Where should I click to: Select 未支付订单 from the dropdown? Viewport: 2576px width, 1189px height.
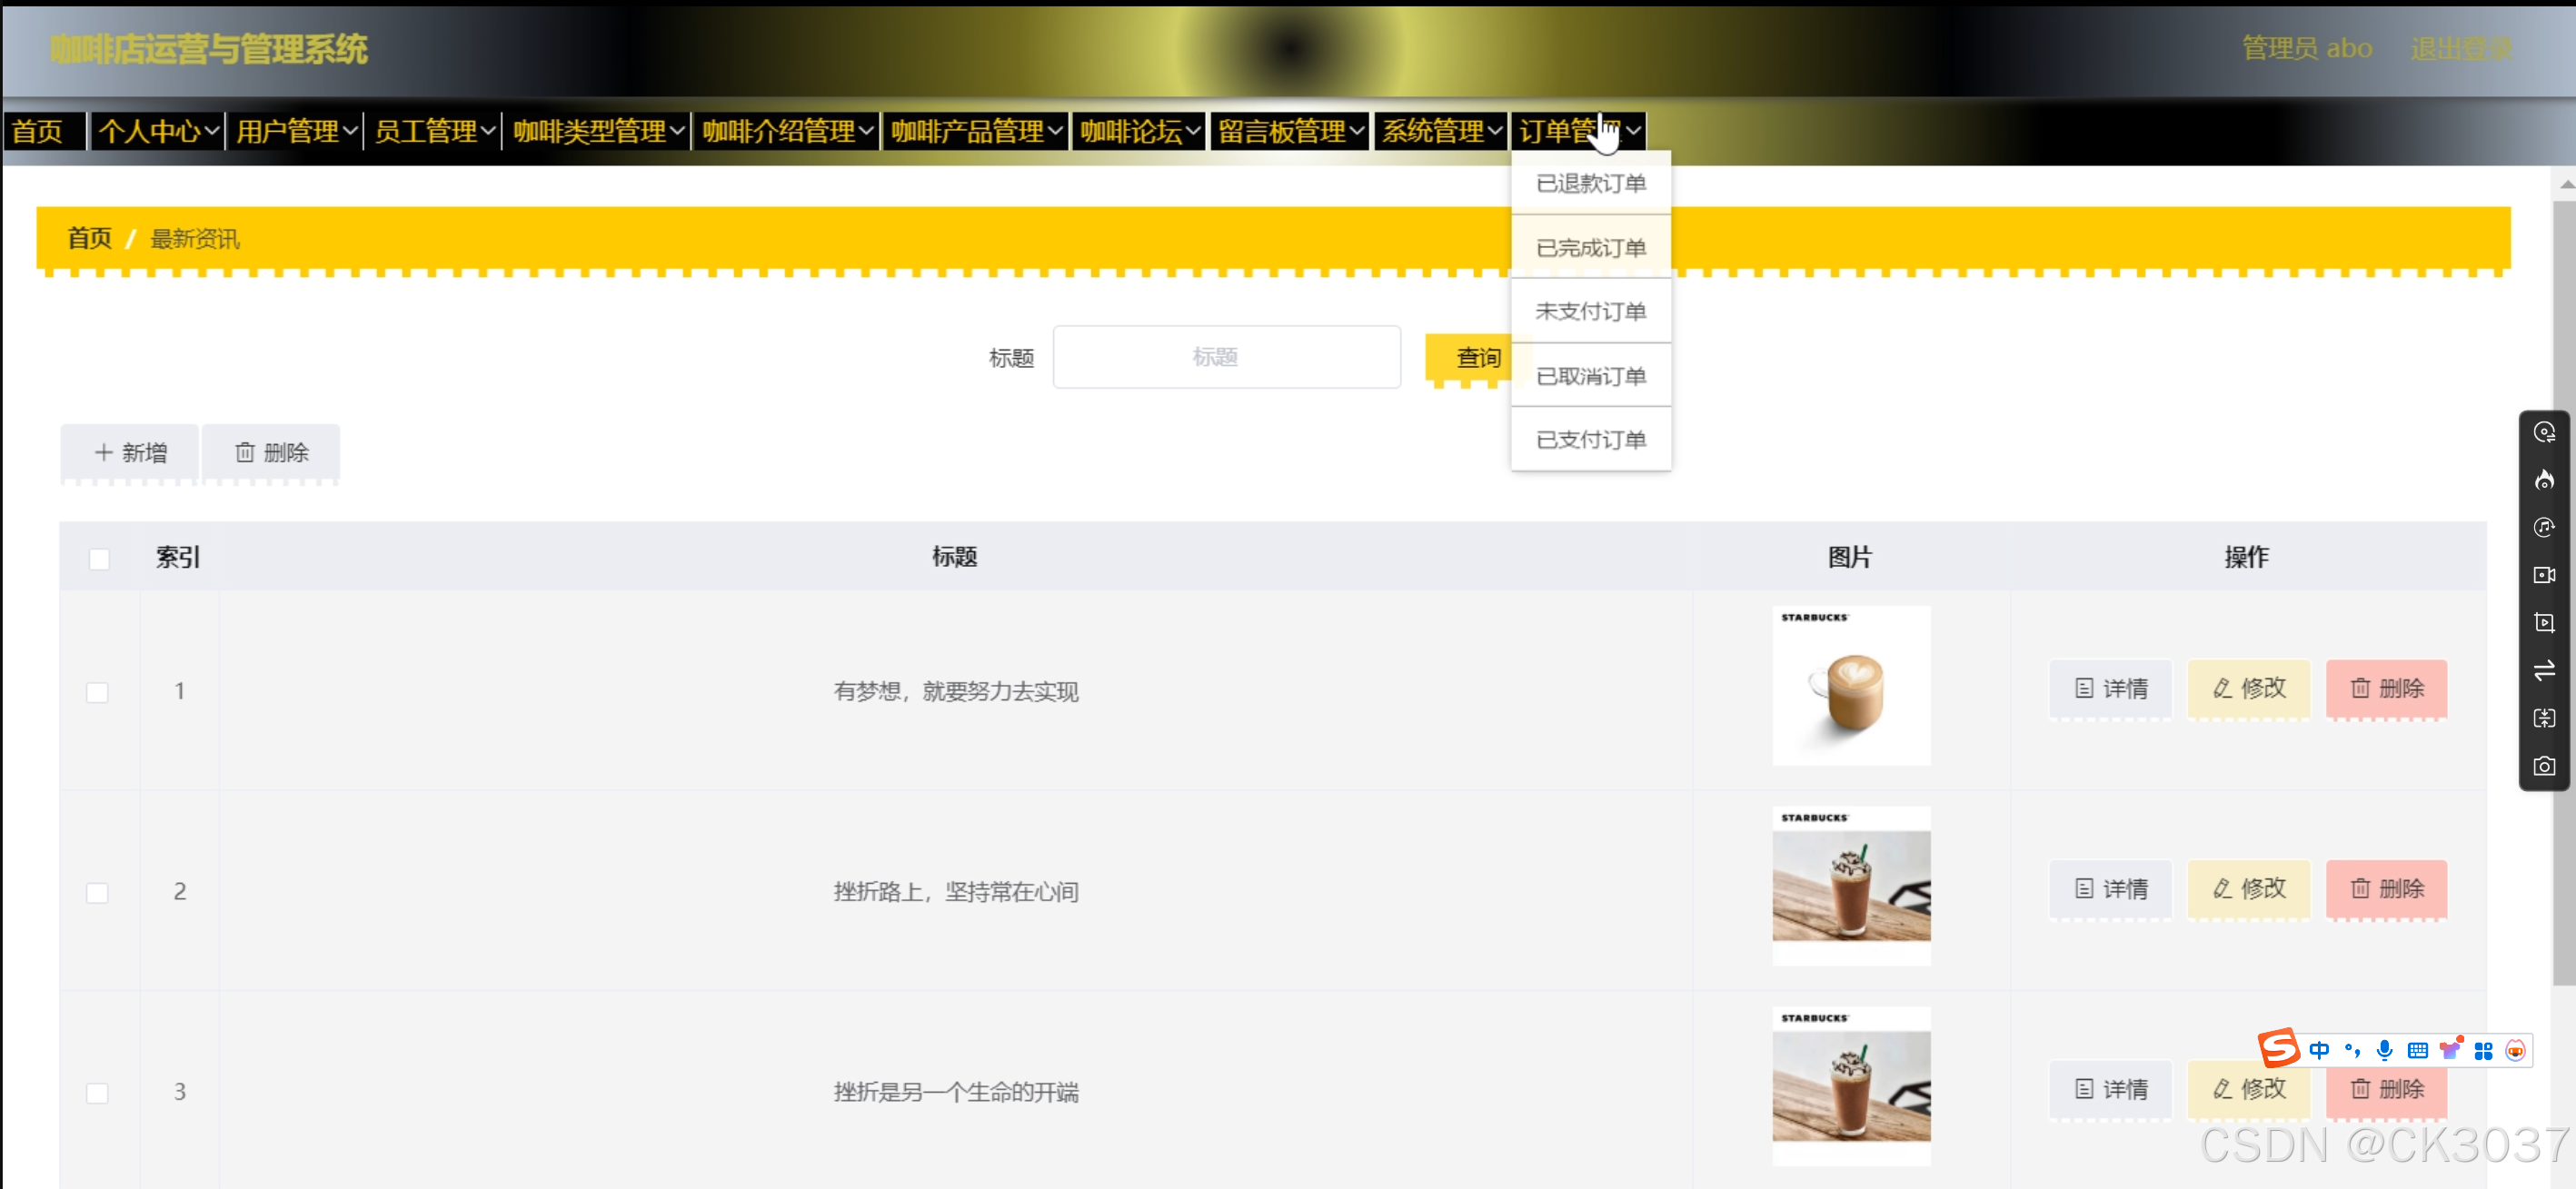pyautogui.click(x=1590, y=311)
